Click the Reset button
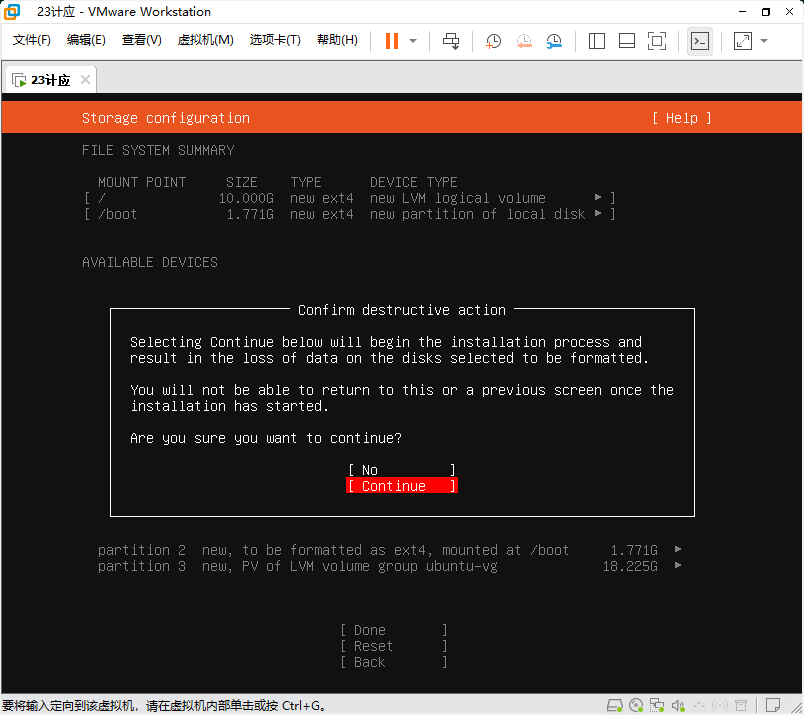The height and width of the screenshot is (715, 804). pyautogui.click(x=394, y=646)
